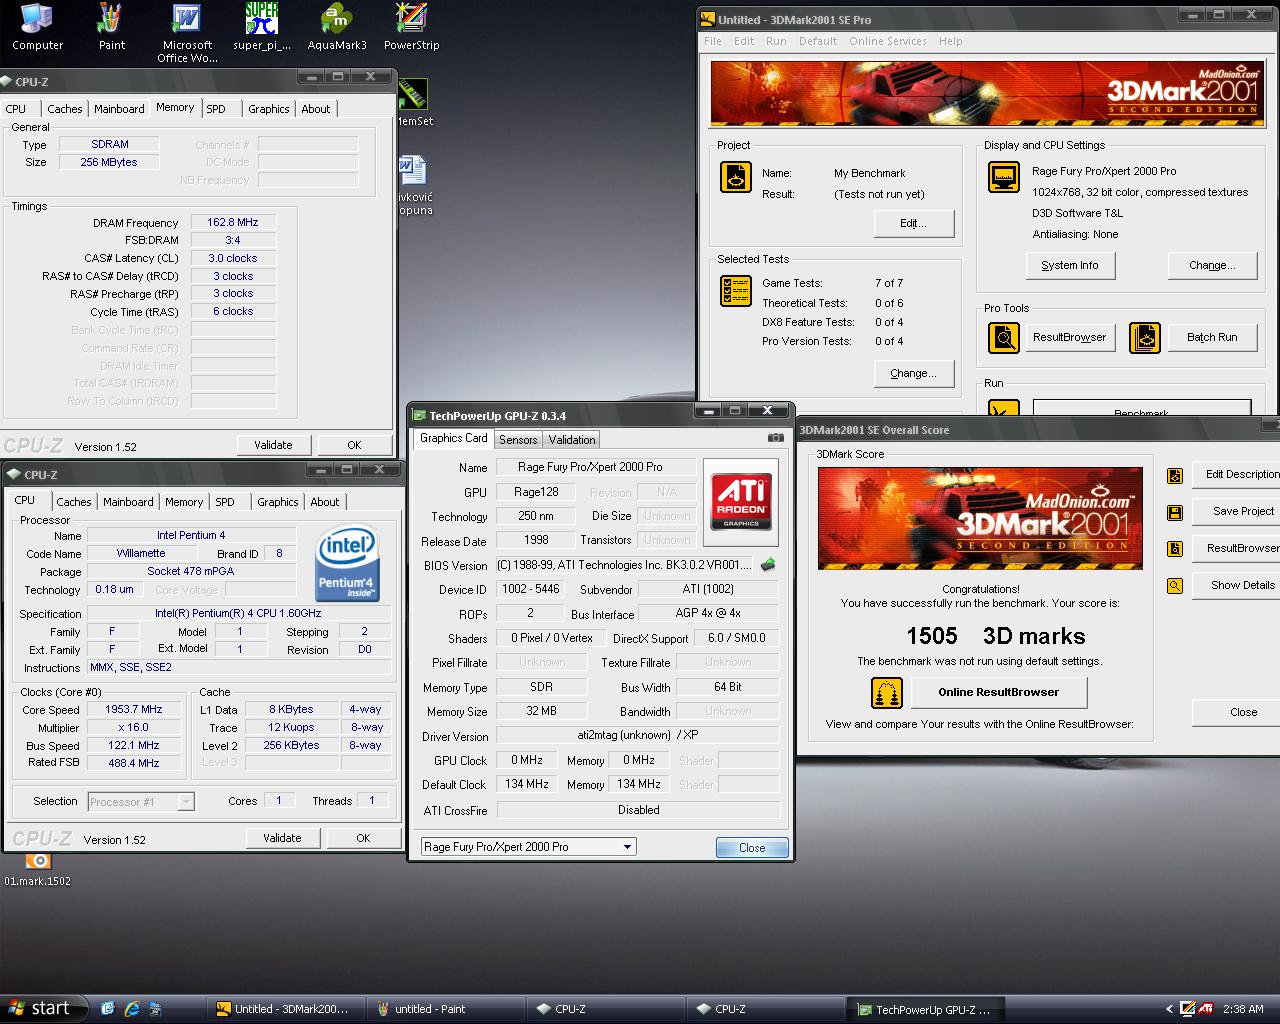
Task: Click the ResultBrowser magnifier icon in Pro Tools
Action: (1003, 338)
